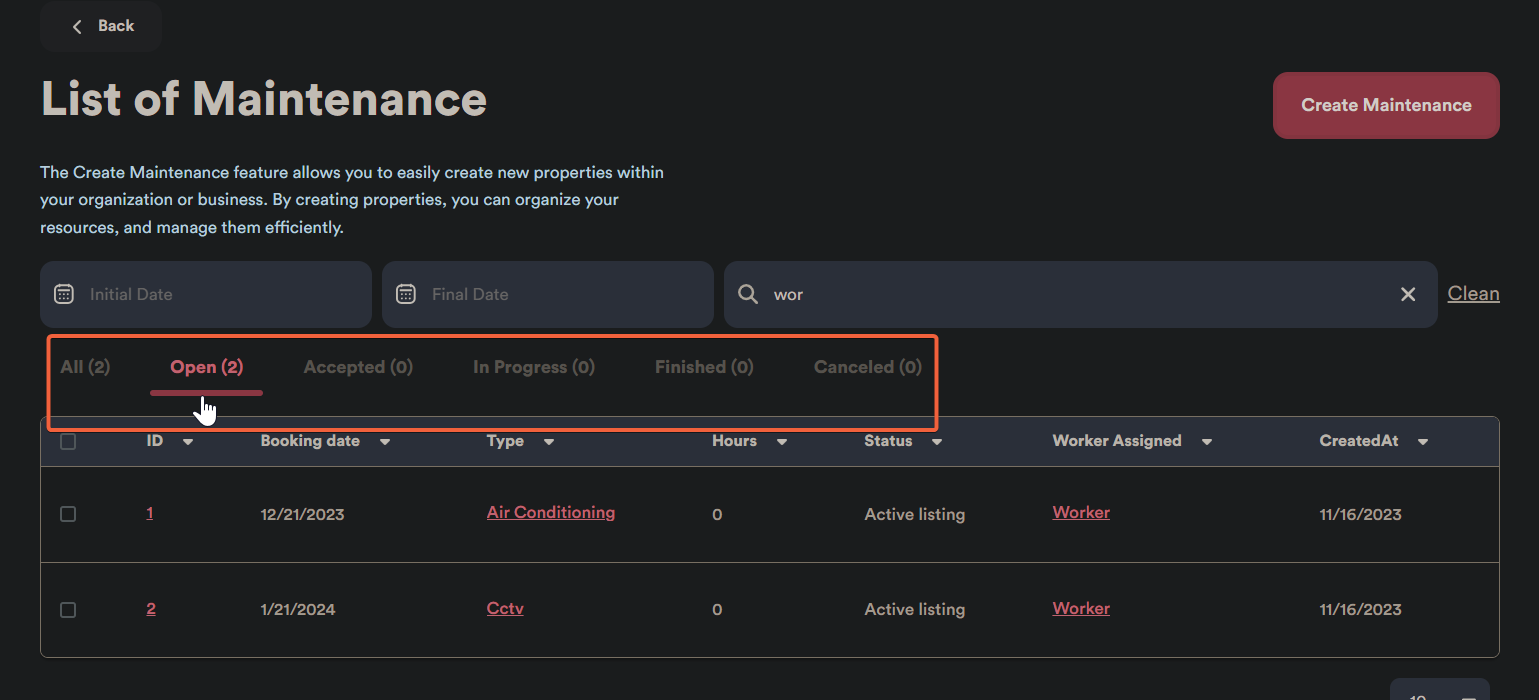Switch to the Accepted tab

click(x=358, y=367)
